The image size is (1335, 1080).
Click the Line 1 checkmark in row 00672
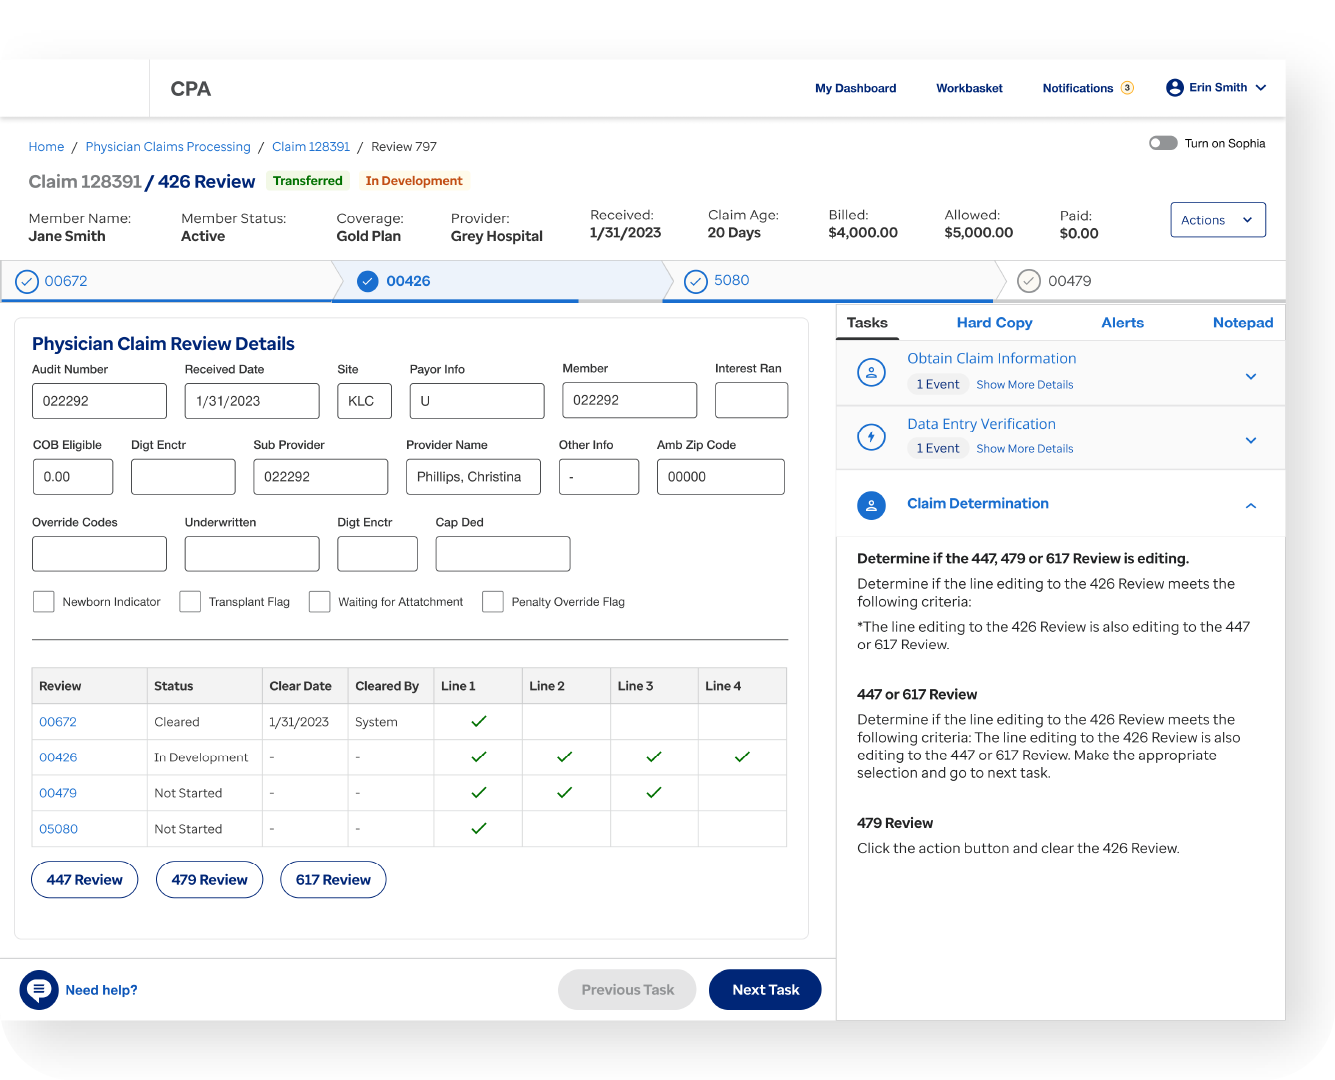coord(479,721)
